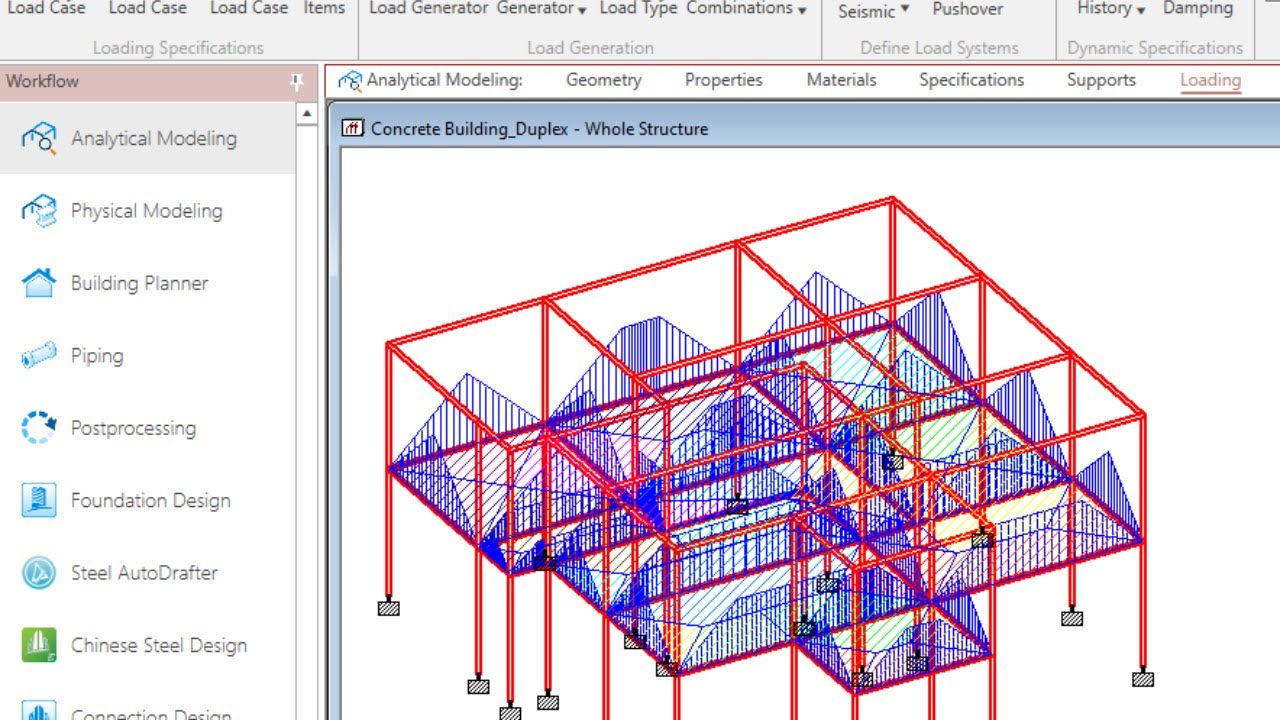The height and width of the screenshot is (720, 1280).
Task: Click the 'Load Generation' group label
Action: (590, 47)
